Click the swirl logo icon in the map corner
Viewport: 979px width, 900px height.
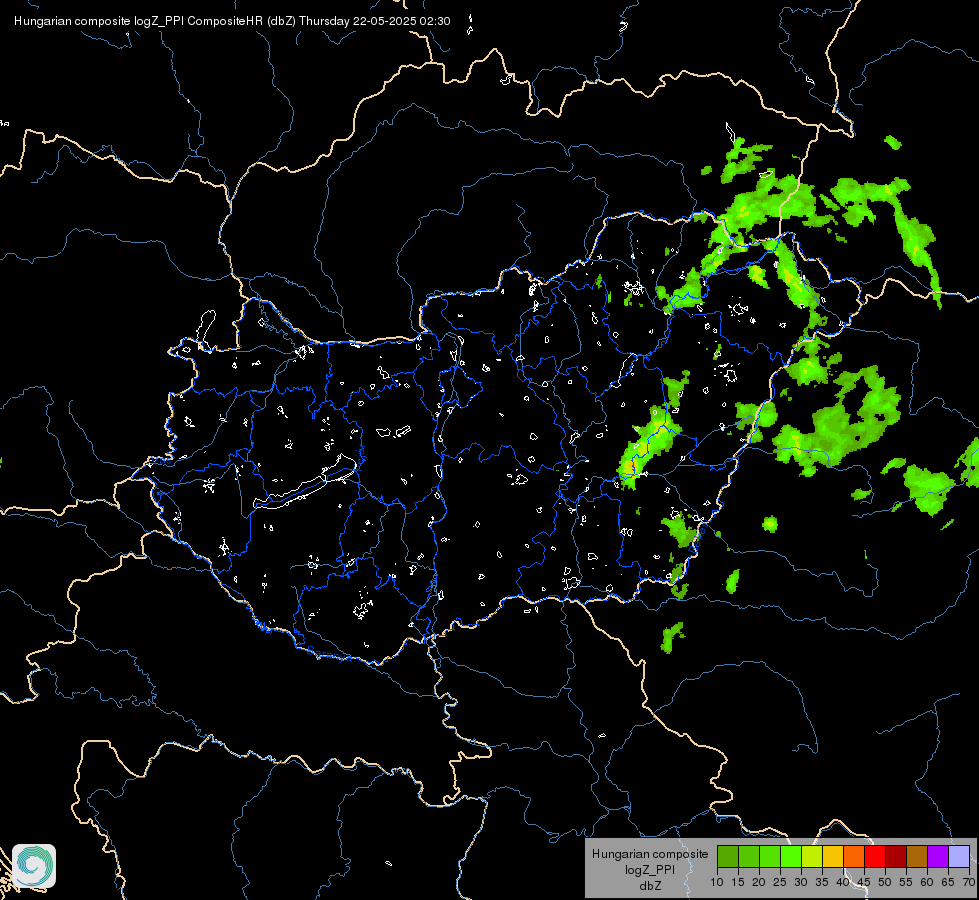(x=34, y=866)
